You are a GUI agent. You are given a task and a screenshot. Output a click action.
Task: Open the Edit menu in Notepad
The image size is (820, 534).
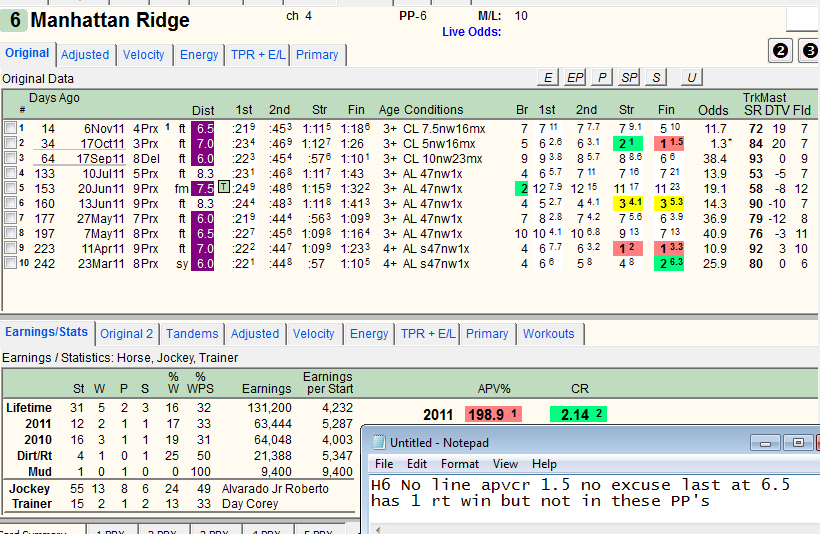(x=417, y=464)
